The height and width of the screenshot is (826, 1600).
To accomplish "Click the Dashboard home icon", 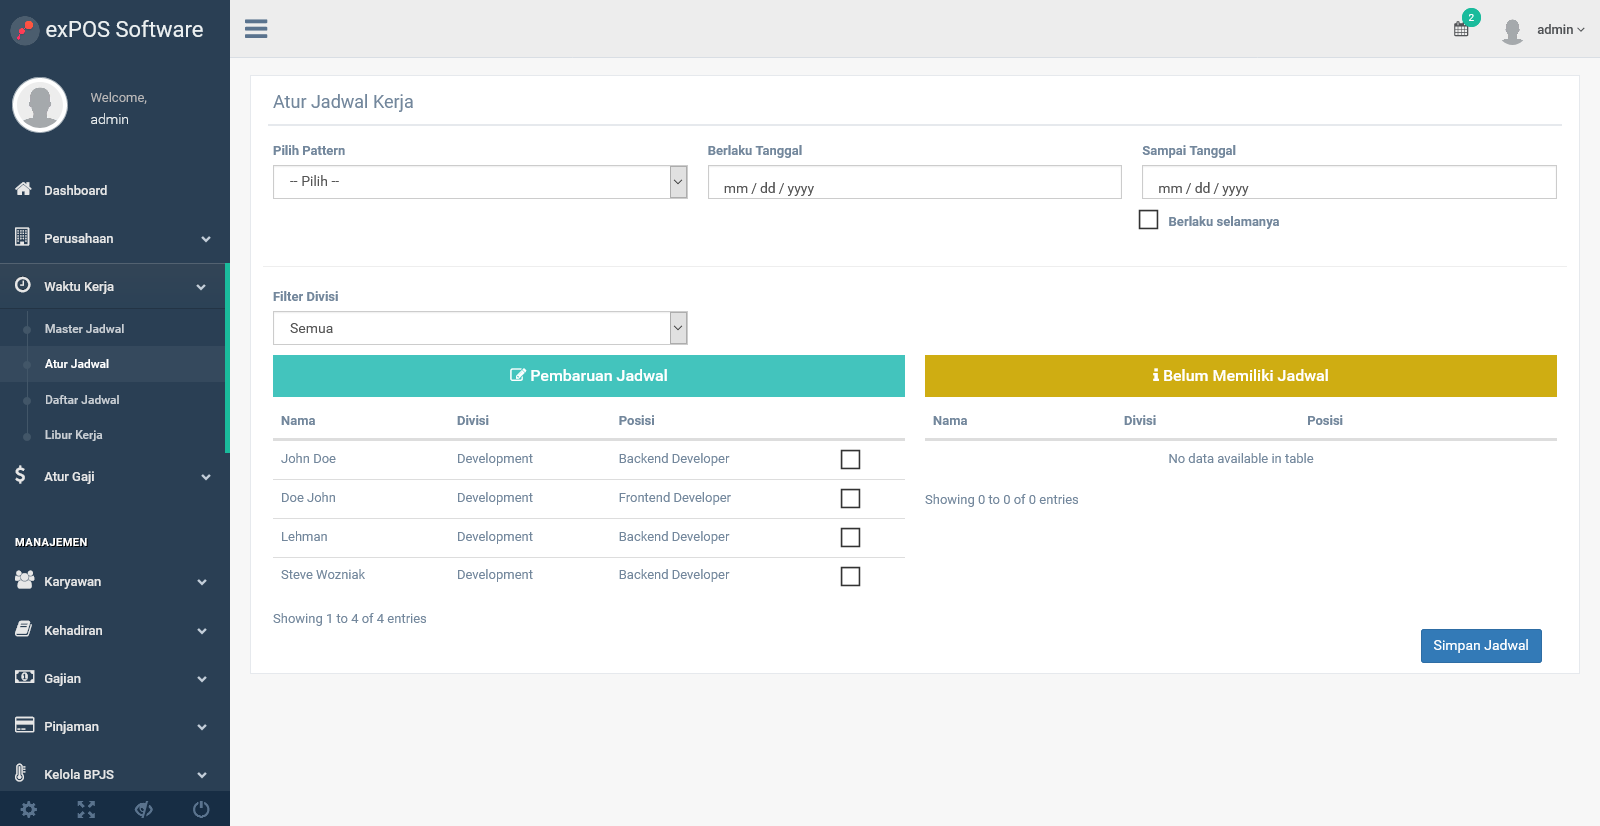I will pos(23,189).
